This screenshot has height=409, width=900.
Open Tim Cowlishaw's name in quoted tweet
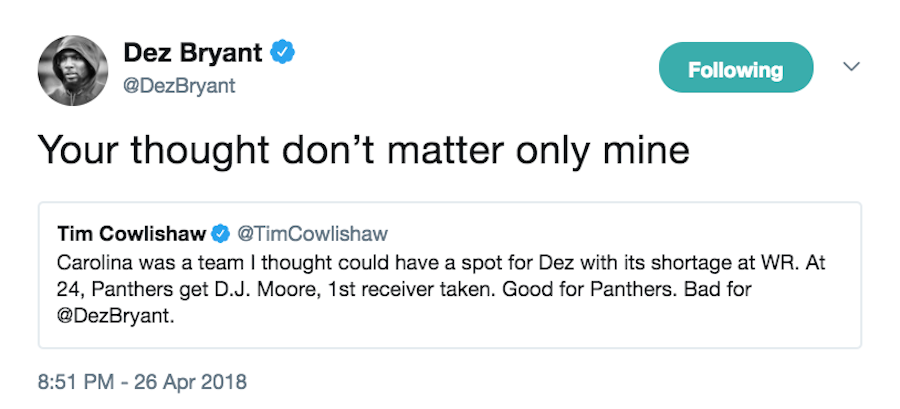pyautogui.click(x=131, y=234)
